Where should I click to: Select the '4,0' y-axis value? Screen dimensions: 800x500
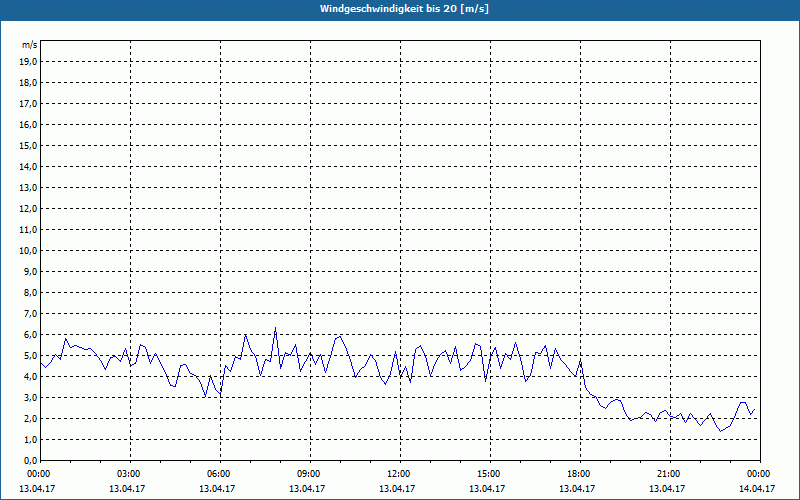pyautogui.click(x=31, y=377)
